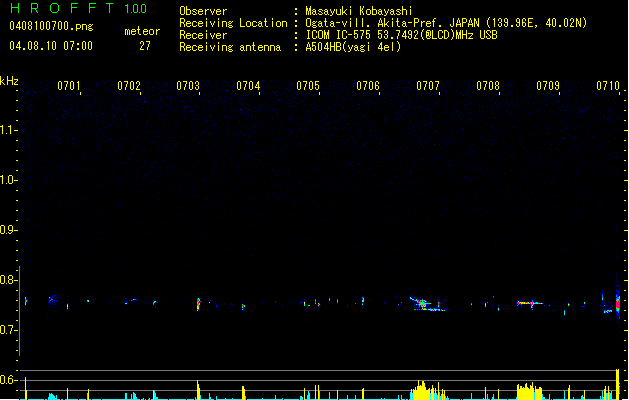The height and width of the screenshot is (400, 629).
Task: Click the Receiving antenna label
Action: pyautogui.click(x=230, y=47)
